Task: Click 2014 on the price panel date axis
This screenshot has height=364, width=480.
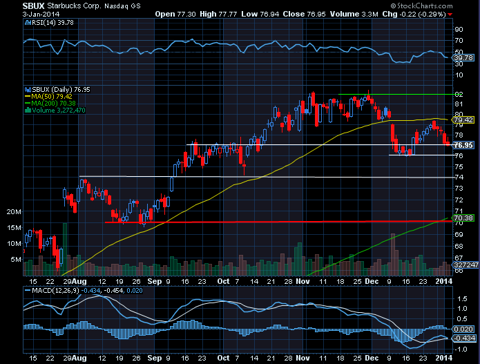Action: pyautogui.click(x=444, y=281)
